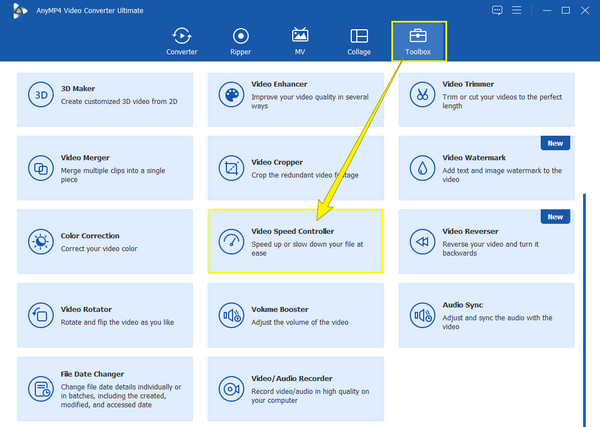Click the 'Audio Sync' title text

pos(463,305)
